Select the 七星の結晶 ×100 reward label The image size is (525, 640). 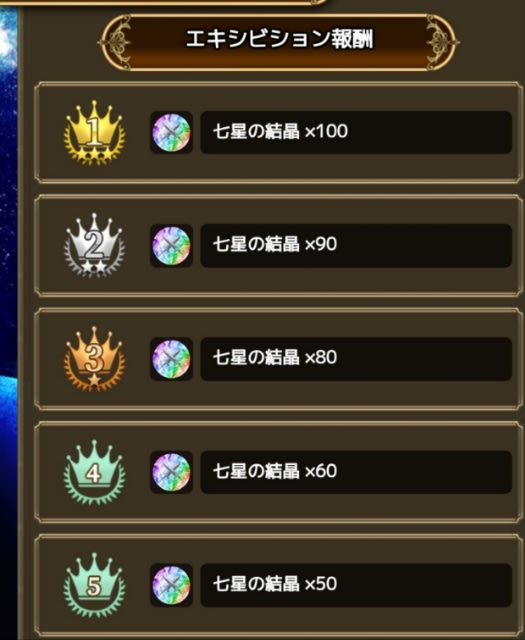[356, 132]
